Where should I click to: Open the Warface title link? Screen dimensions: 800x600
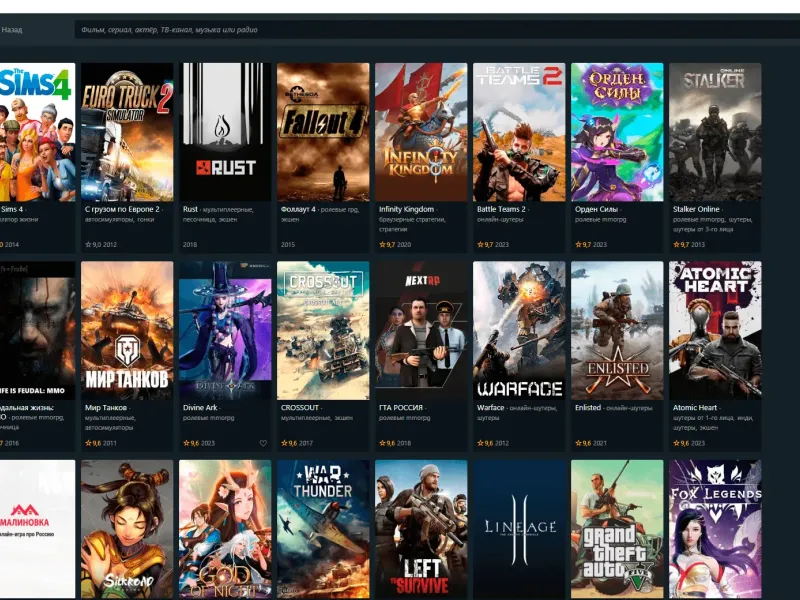pyautogui.click(x=490, y=408)
